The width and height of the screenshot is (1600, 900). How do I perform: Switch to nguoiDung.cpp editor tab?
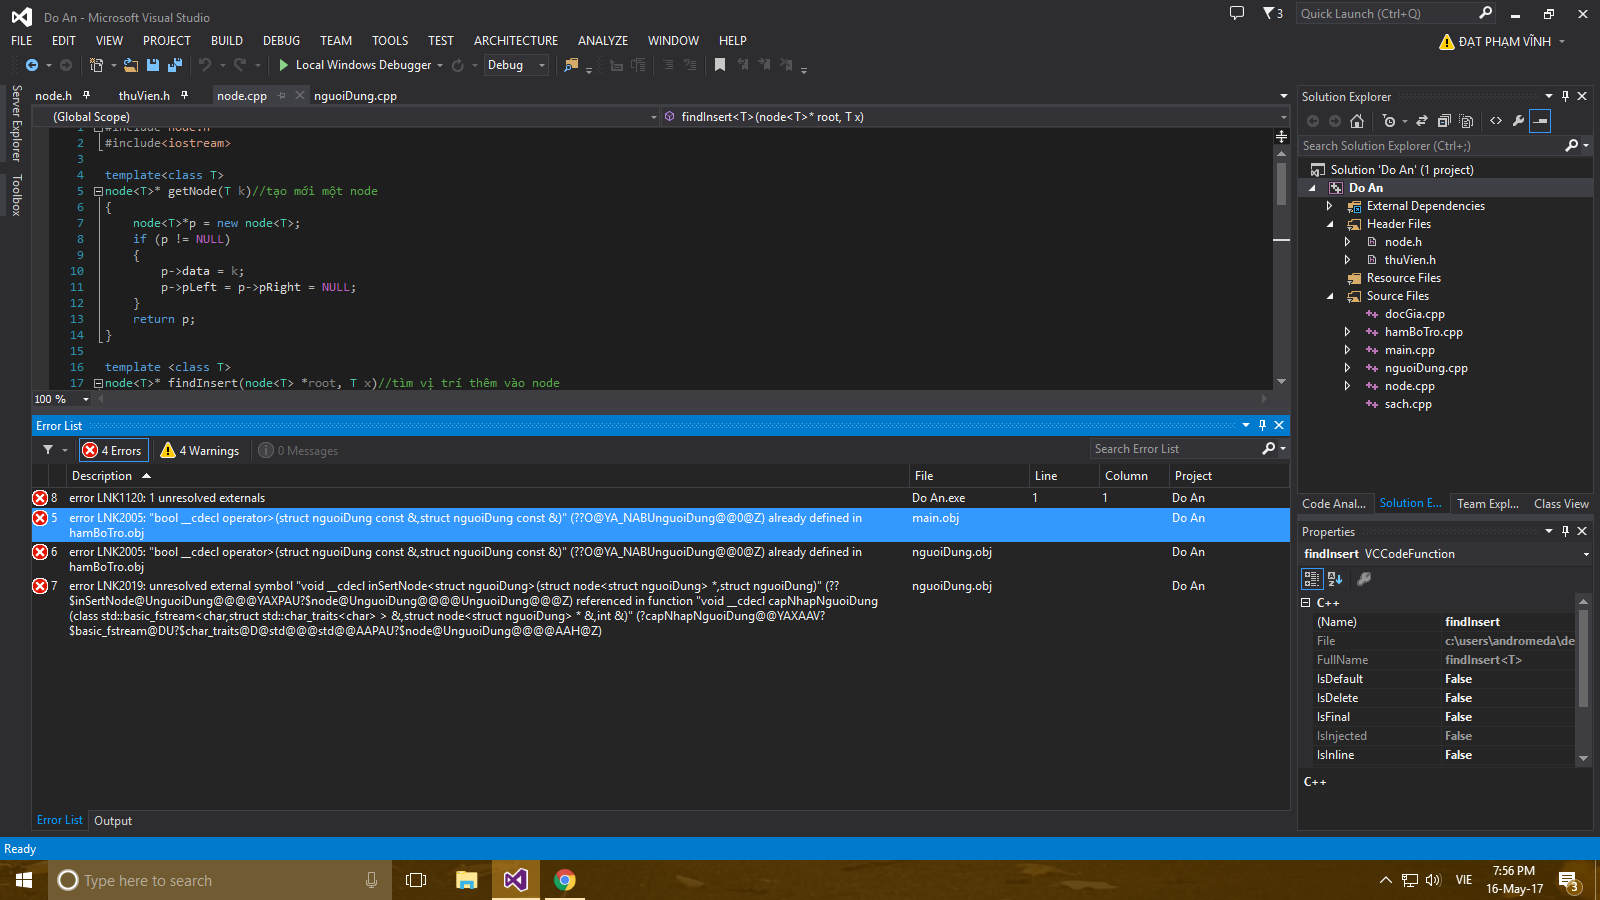[x=355, y=96]
